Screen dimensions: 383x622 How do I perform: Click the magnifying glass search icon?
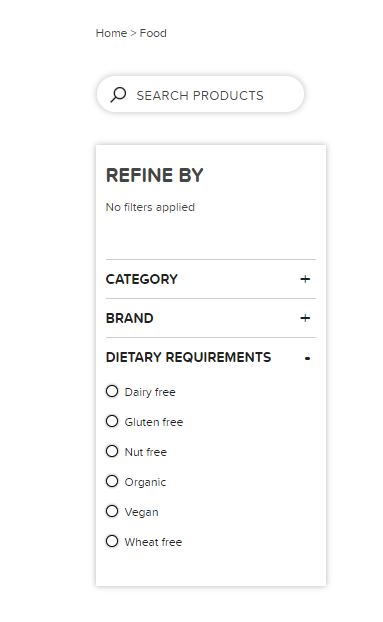[x=118, y=95]
